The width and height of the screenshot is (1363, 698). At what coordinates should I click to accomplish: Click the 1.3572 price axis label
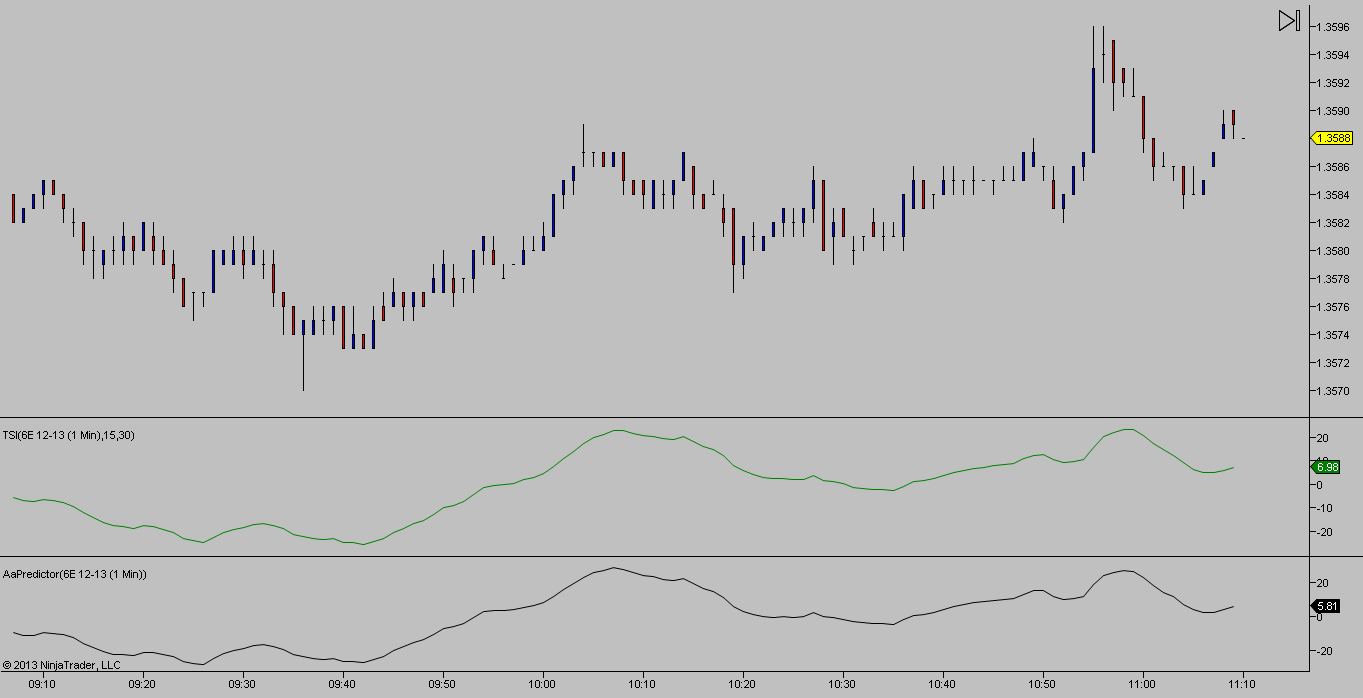[1335, 363]
